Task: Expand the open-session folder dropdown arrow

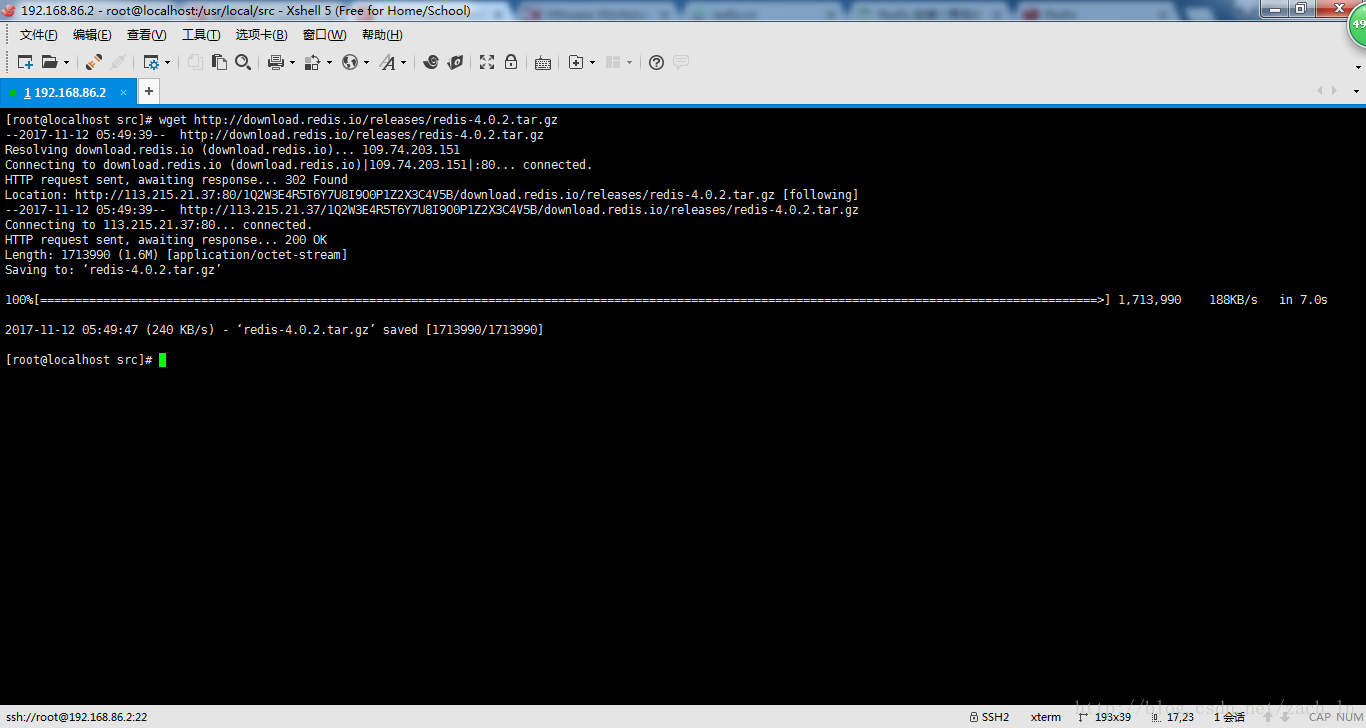Action: [x=67, y=62]
